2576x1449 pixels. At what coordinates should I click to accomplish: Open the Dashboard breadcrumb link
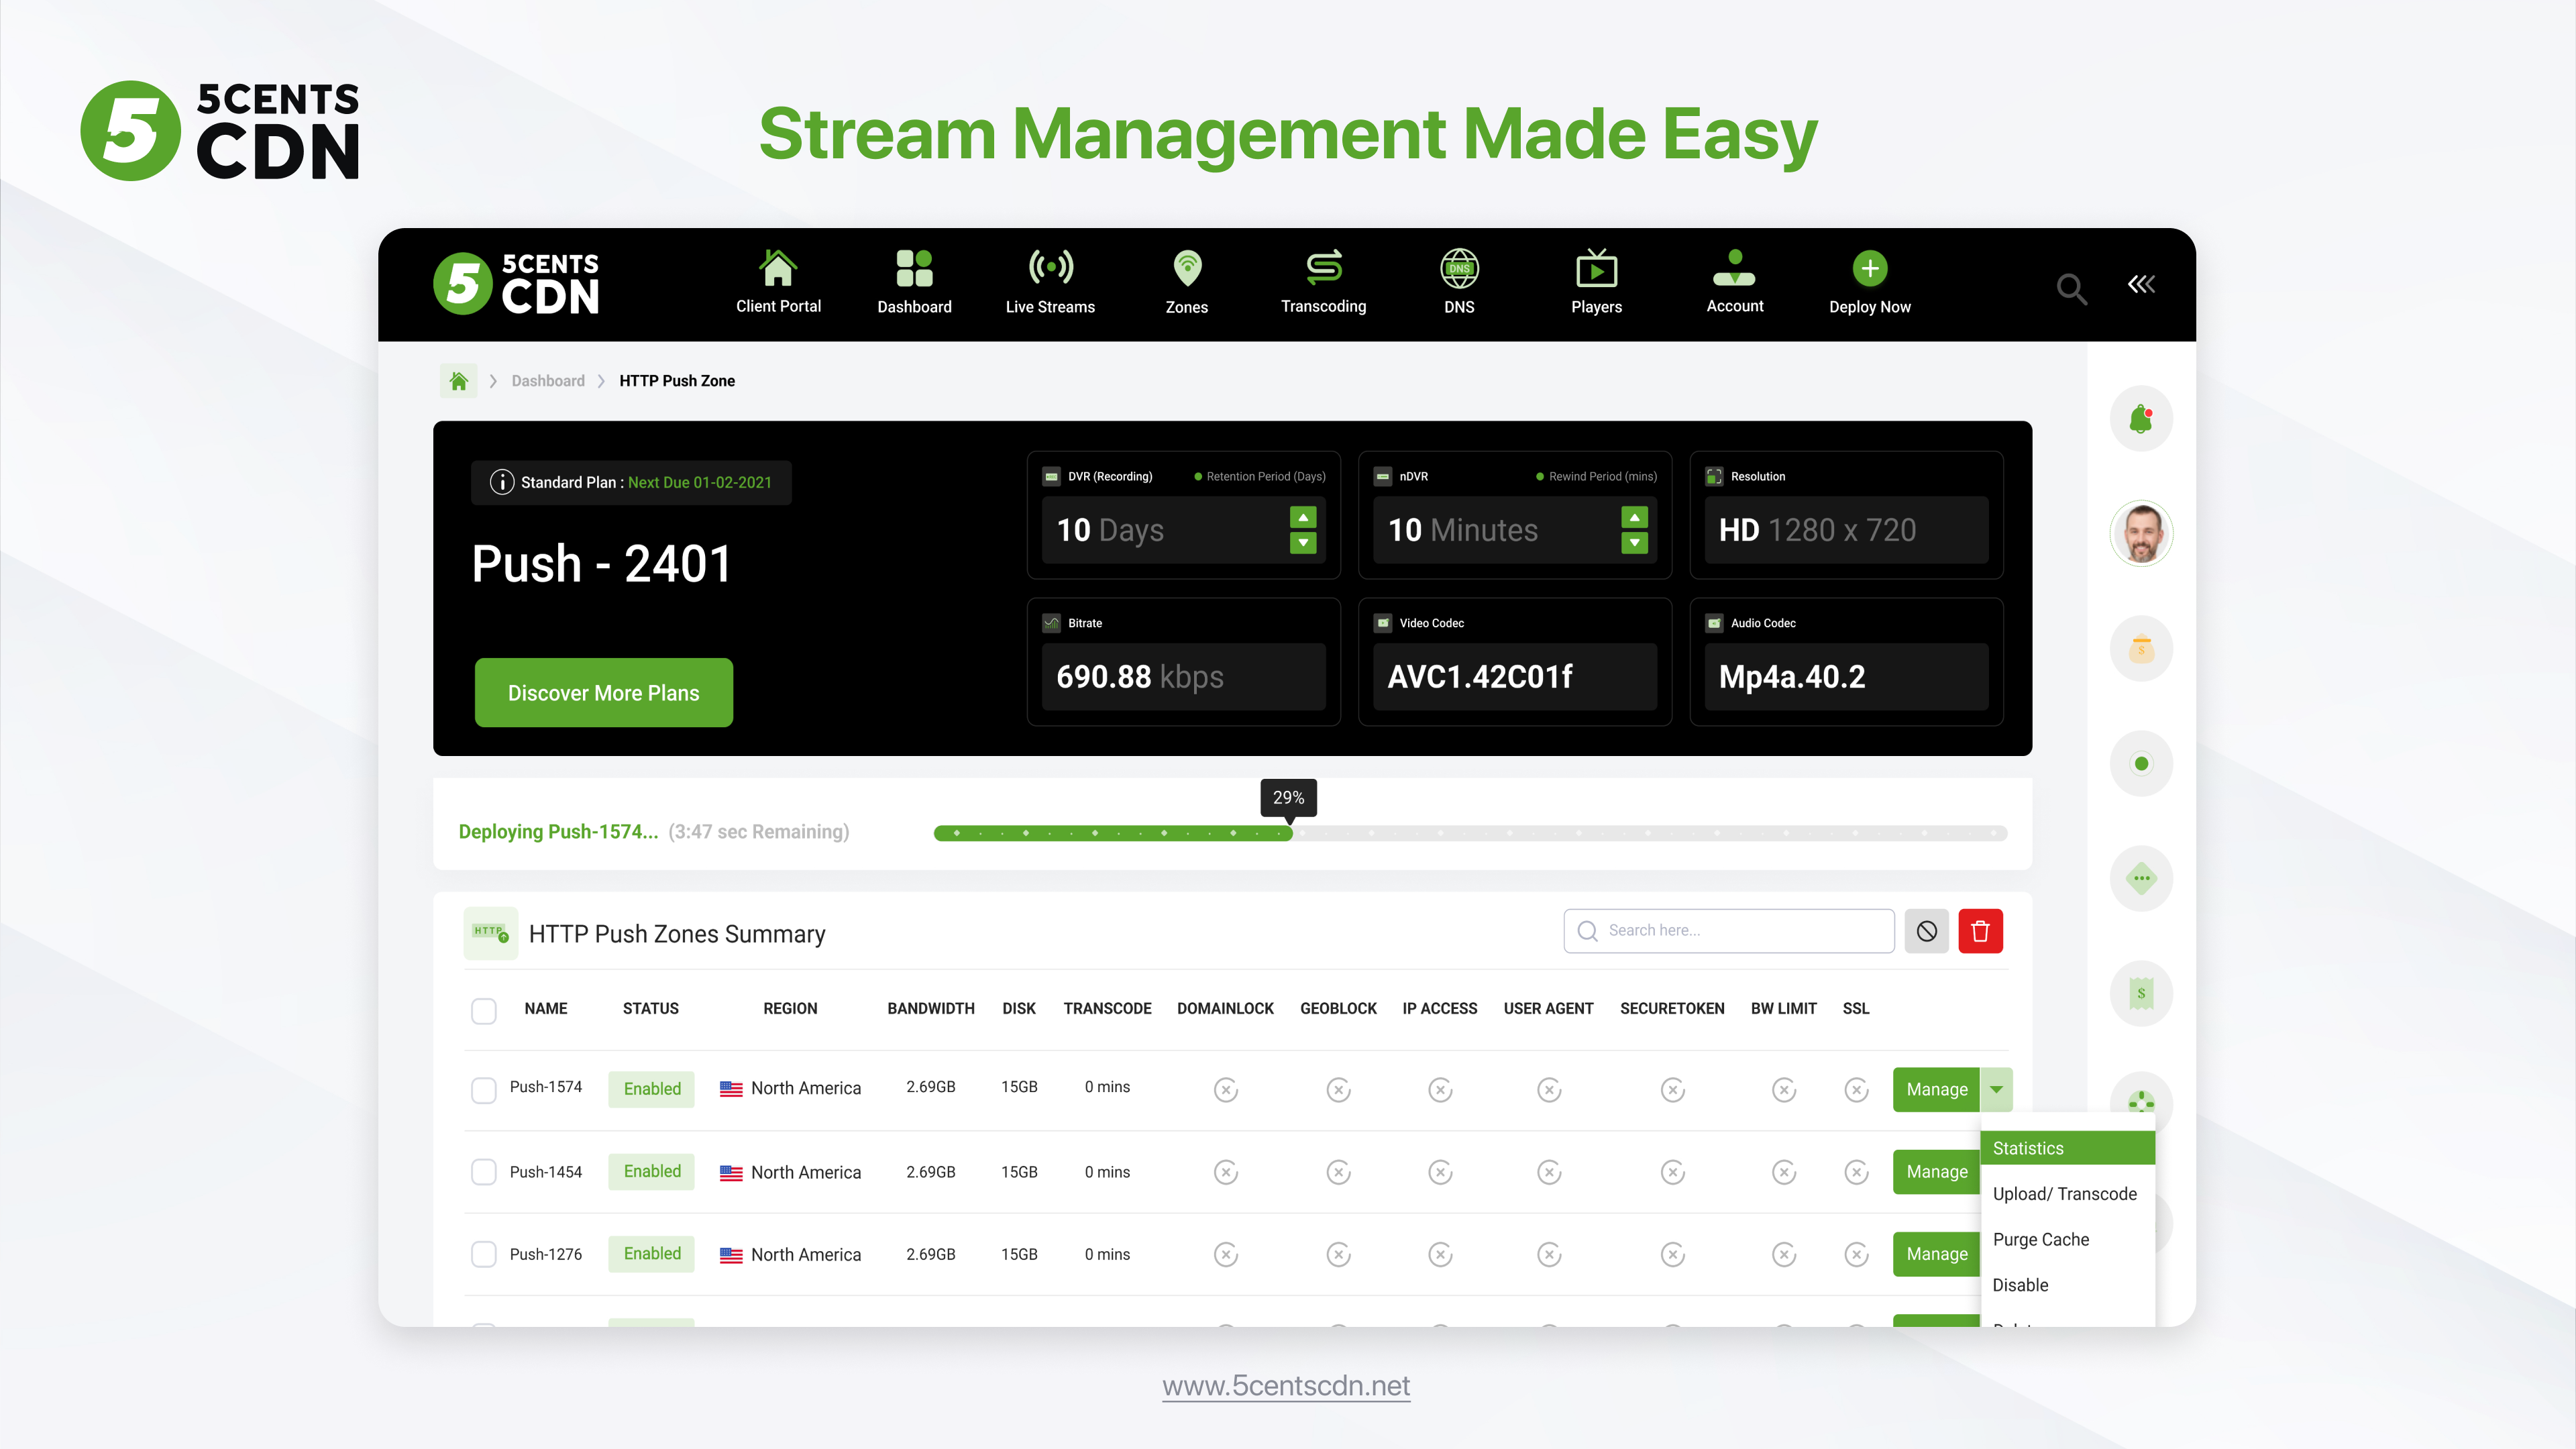pyautogui.click(x=547, y=381)
